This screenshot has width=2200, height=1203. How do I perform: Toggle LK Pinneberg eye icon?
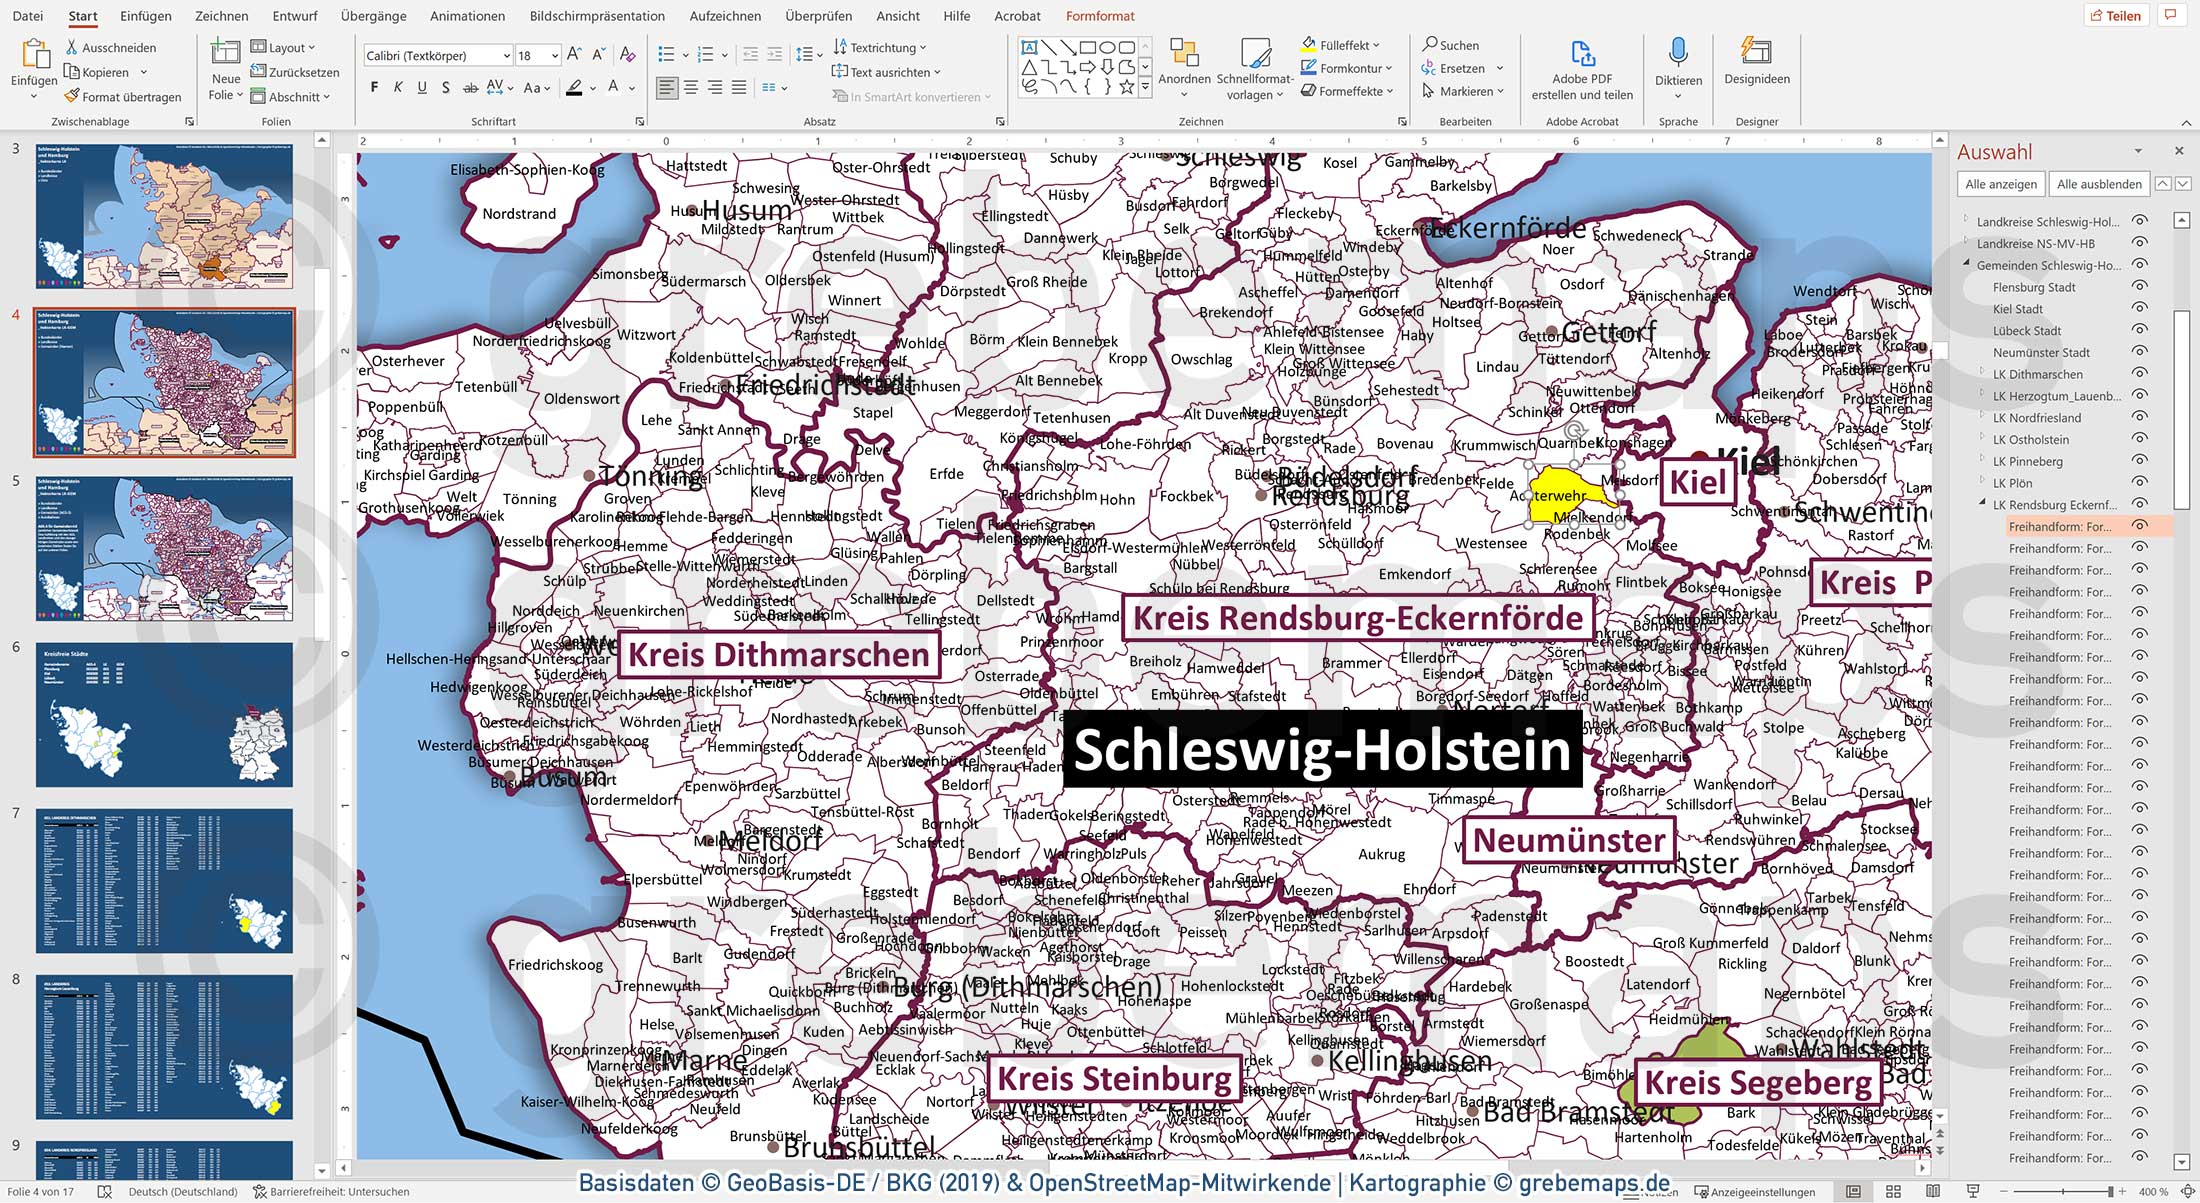pyautogui.click(x=2139, y=461)
